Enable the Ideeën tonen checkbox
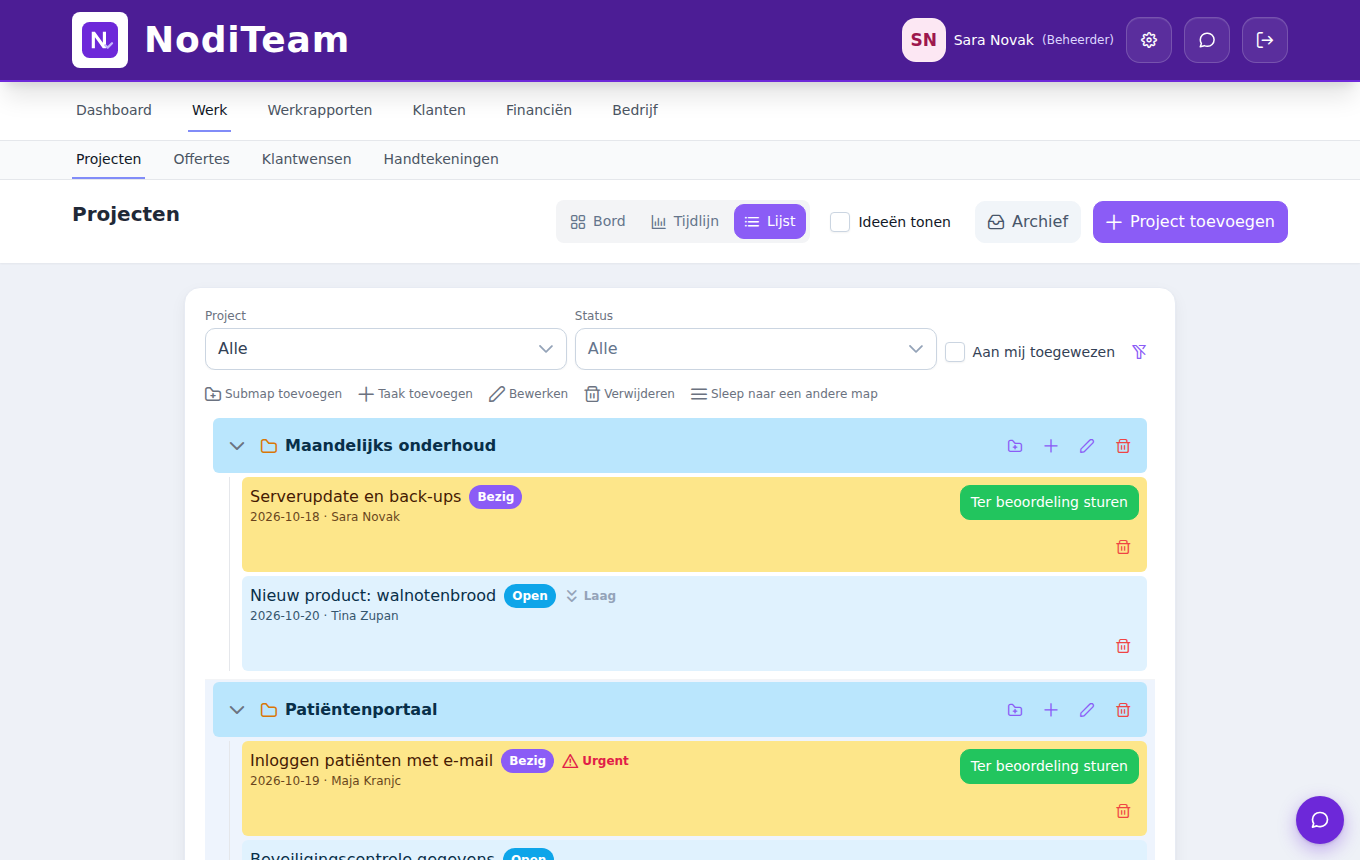Viewport: 1360px width, 860px height. [x=840, y=222]
